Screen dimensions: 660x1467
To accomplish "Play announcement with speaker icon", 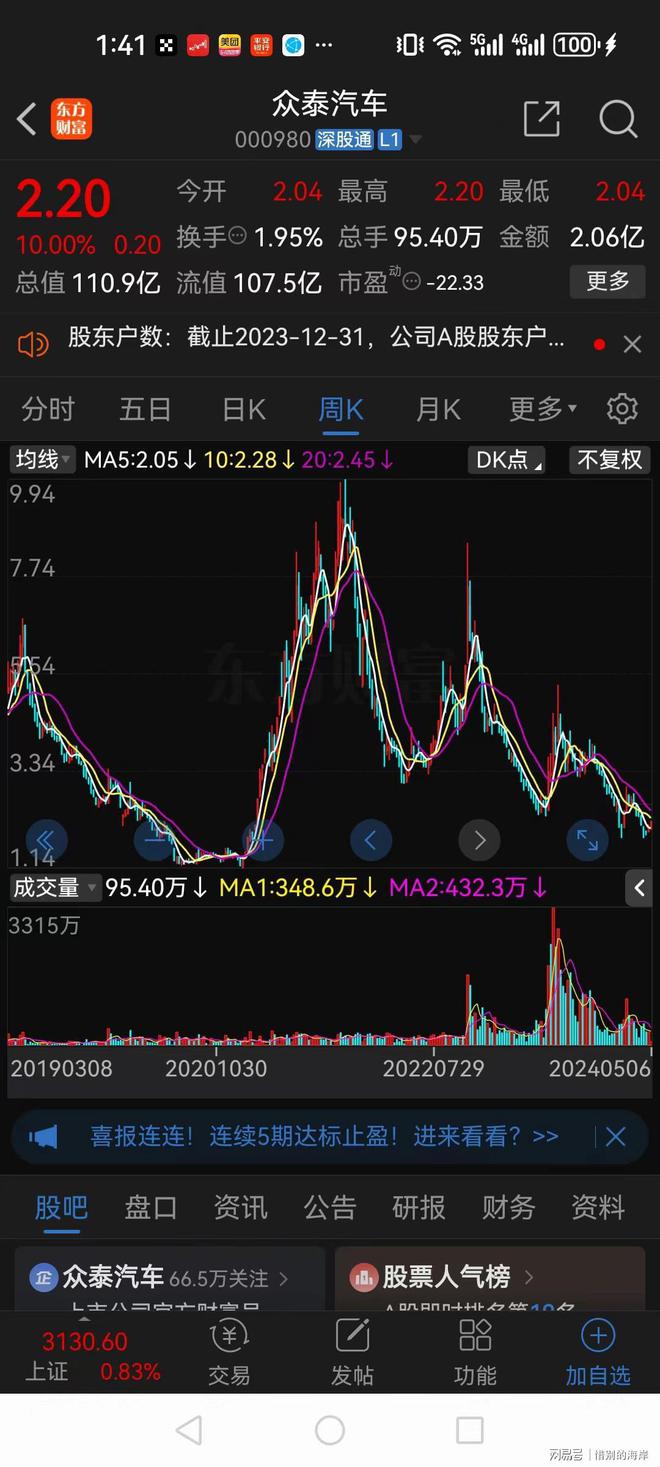I will 33,344.
